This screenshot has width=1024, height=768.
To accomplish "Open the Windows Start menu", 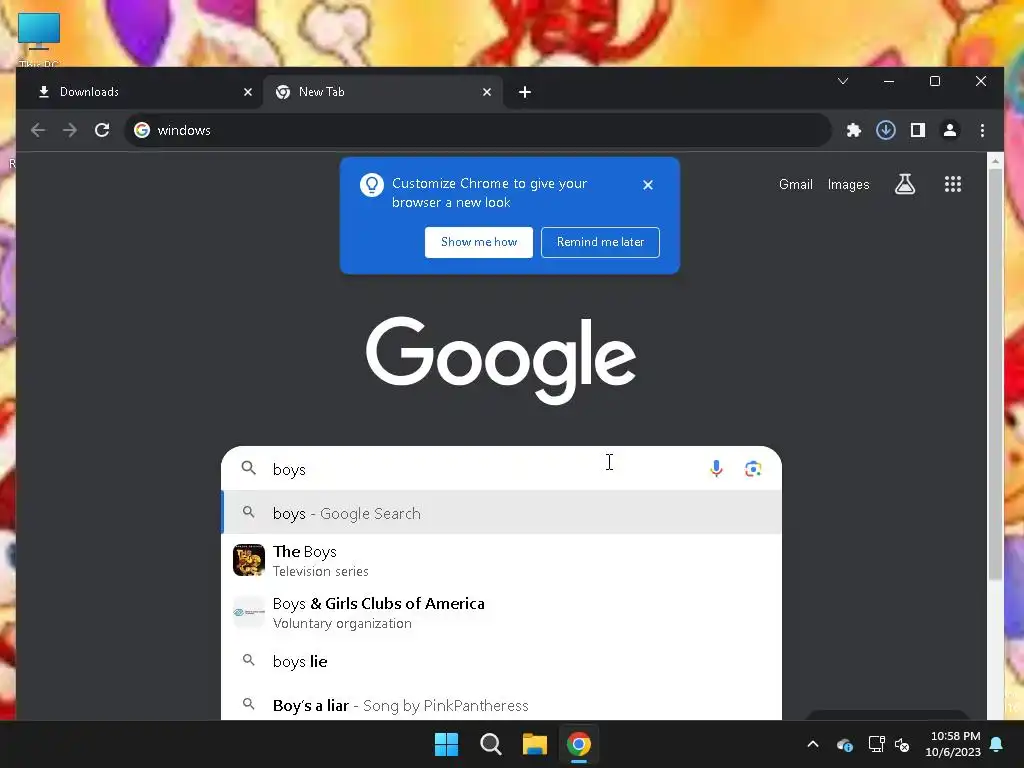I will (447, 744).
